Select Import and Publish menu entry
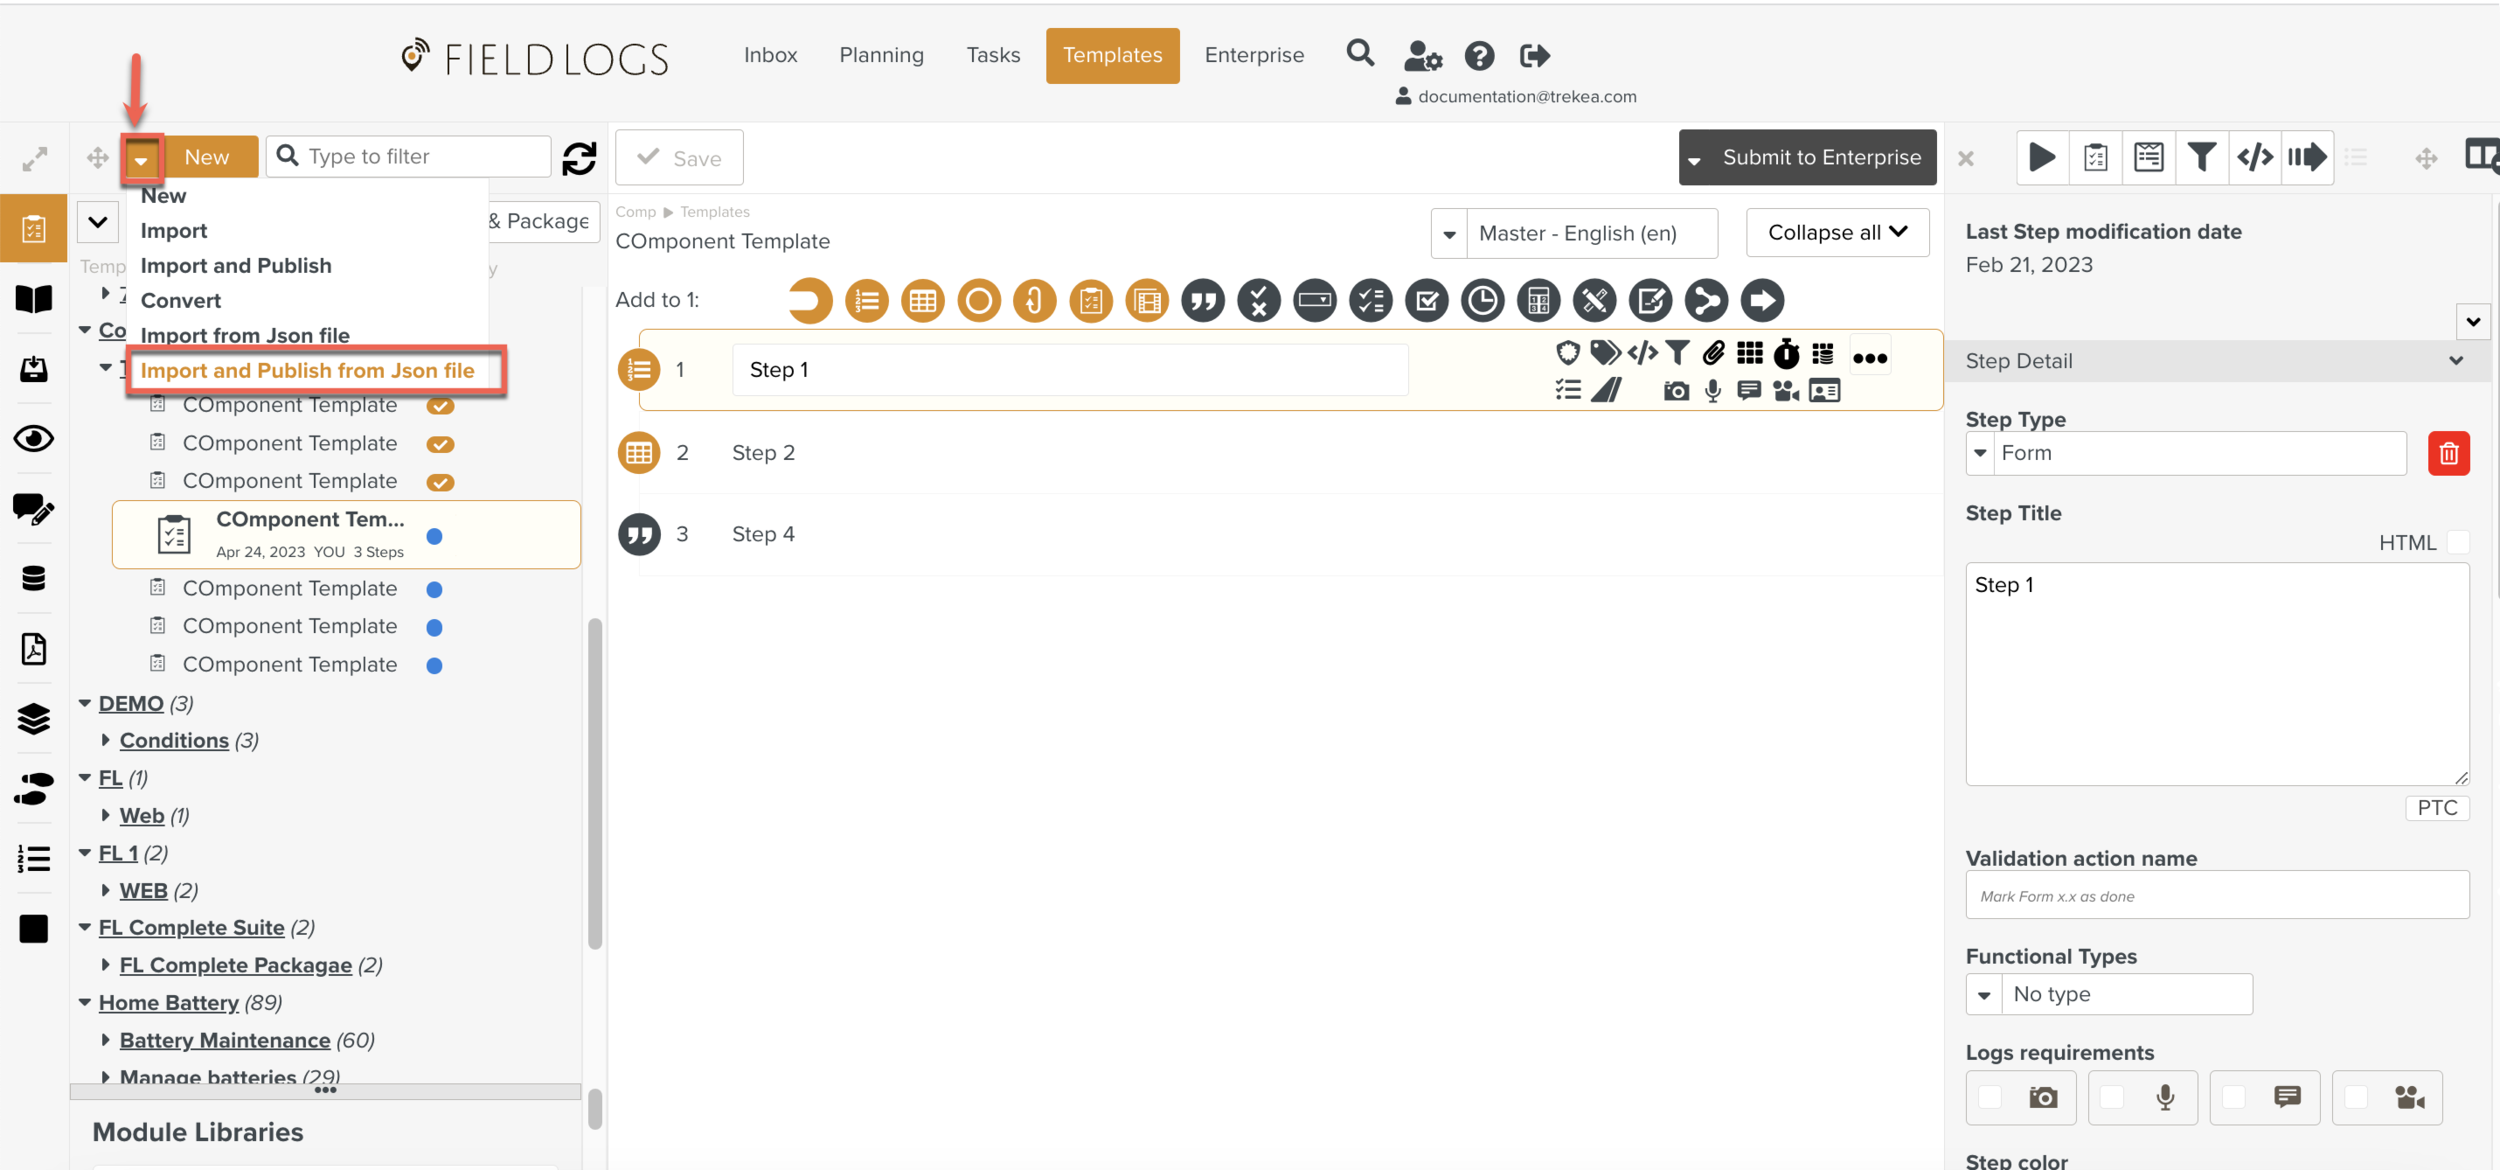 (x=236, y=266)
